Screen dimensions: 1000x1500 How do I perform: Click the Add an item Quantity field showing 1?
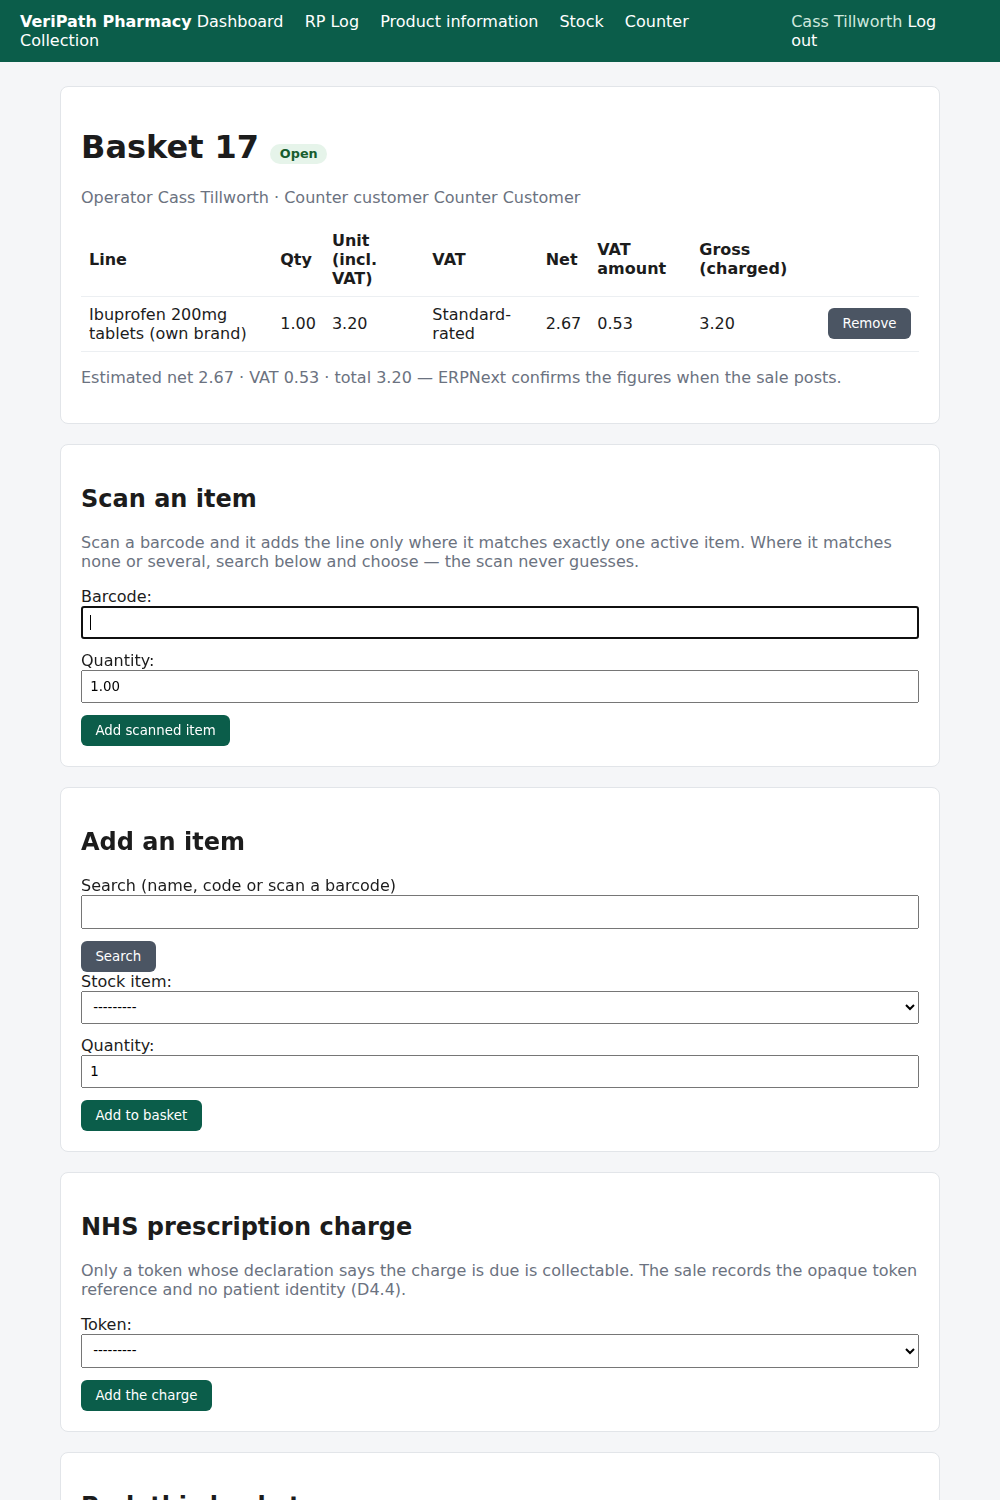click(500, 1071)
